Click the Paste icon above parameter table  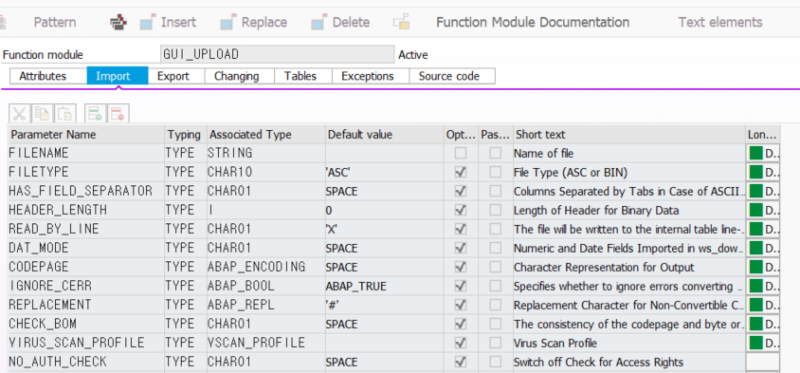(x=66, y=113)
